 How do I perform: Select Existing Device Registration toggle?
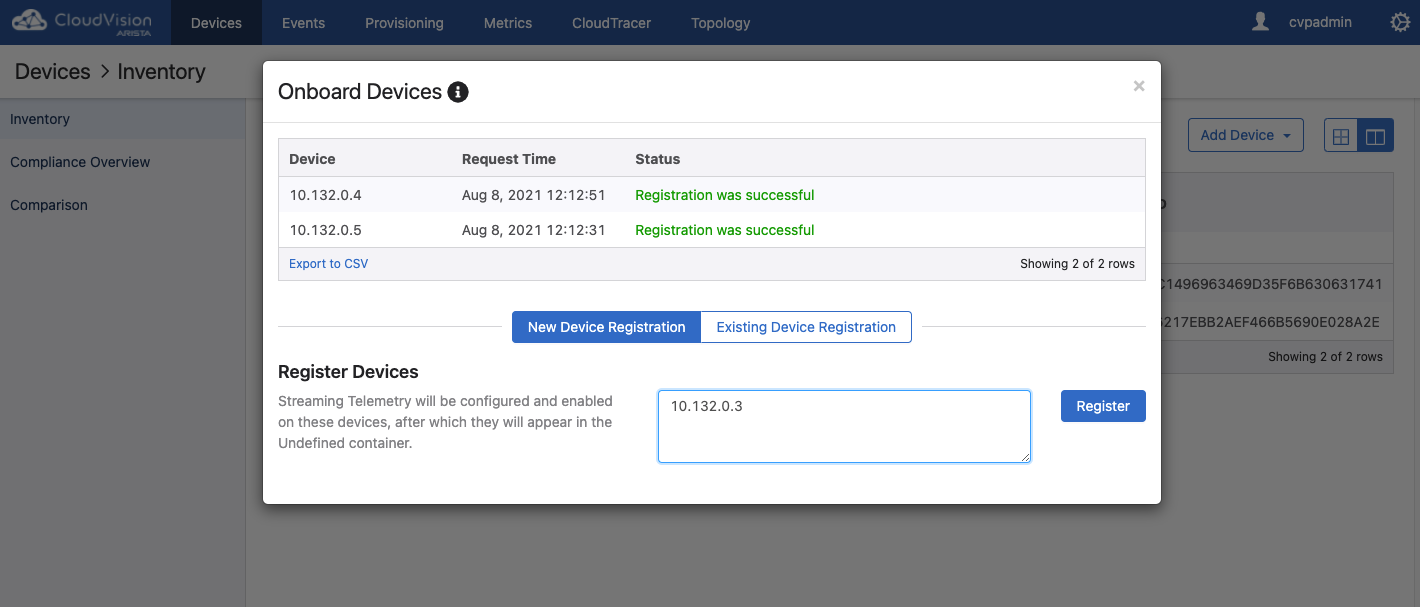click(805, 327)
